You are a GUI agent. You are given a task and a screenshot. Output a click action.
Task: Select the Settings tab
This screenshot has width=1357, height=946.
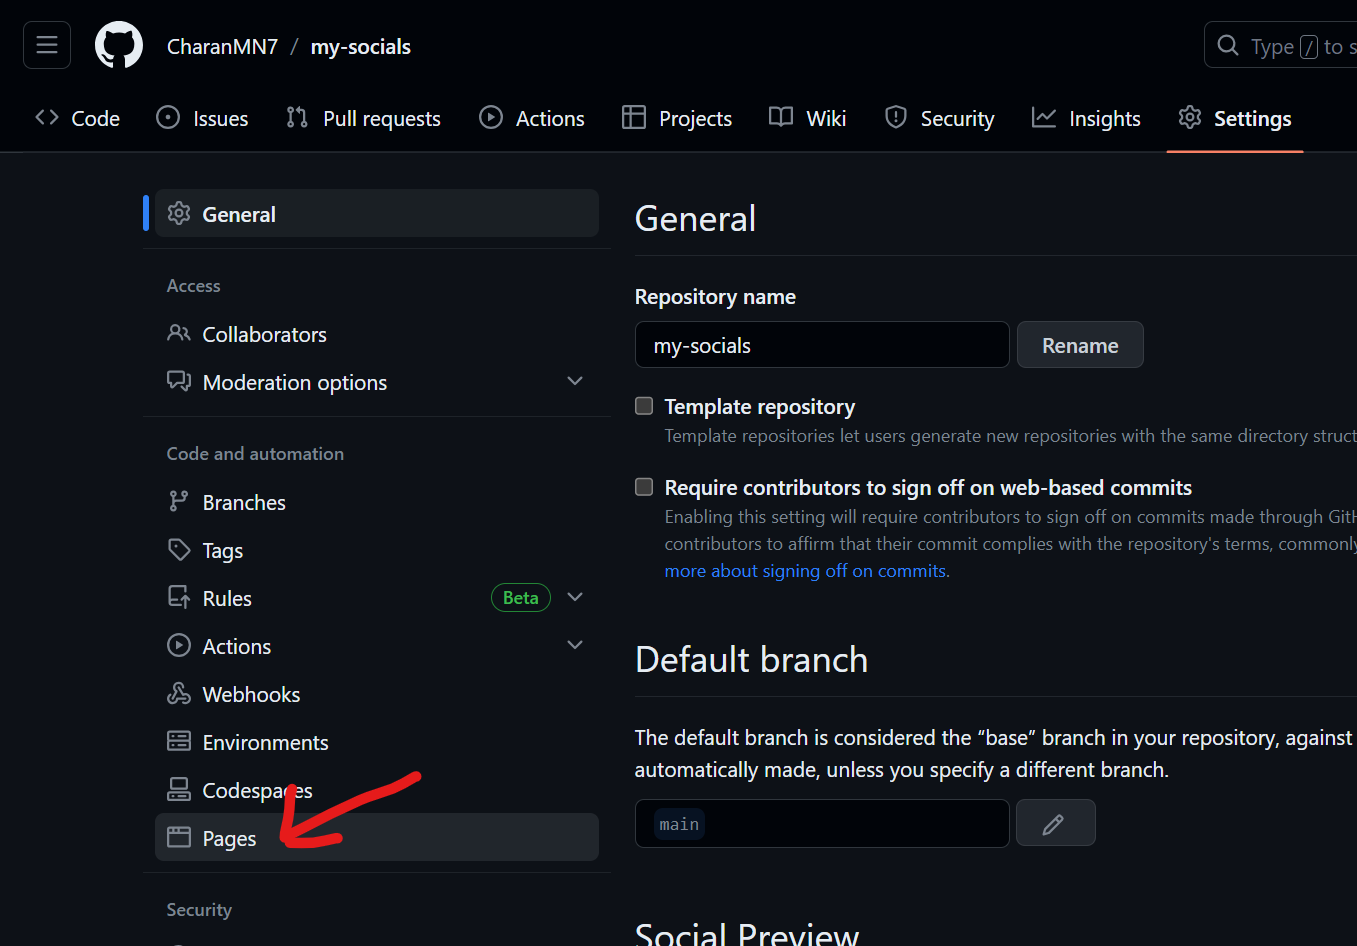tap(1235, 118)
